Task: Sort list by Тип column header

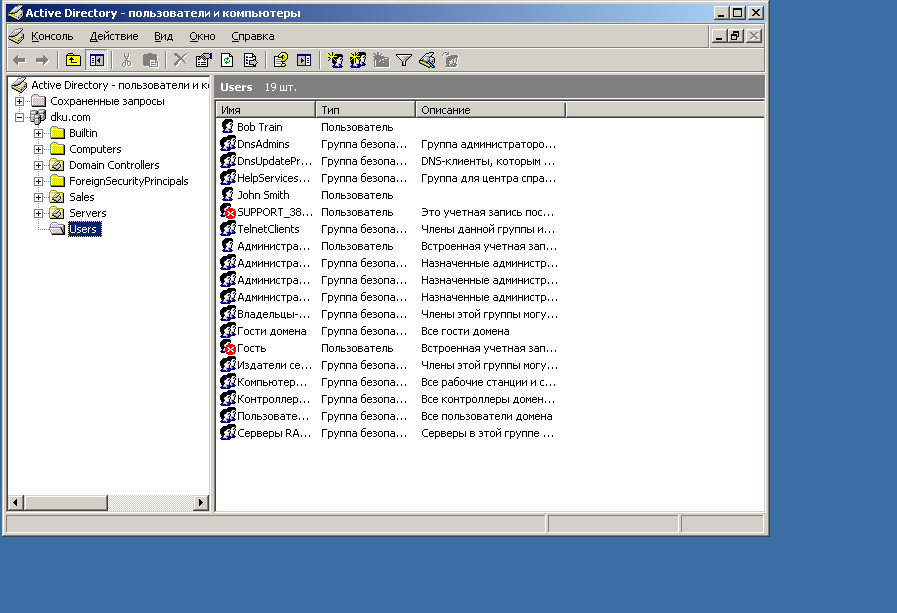Action: [x=366, y=110]
